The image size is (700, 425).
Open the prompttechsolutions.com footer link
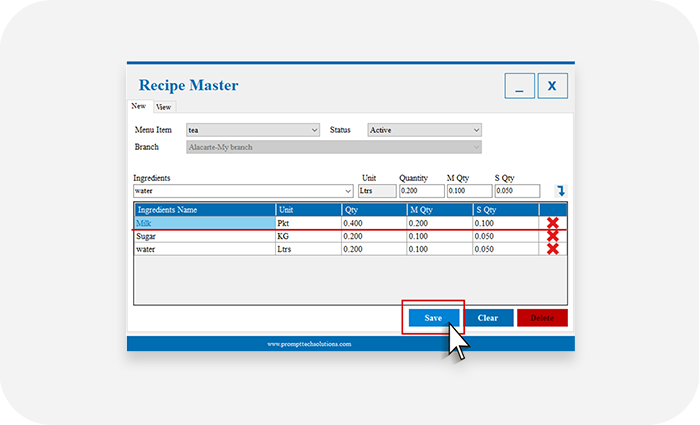point(309,344)
